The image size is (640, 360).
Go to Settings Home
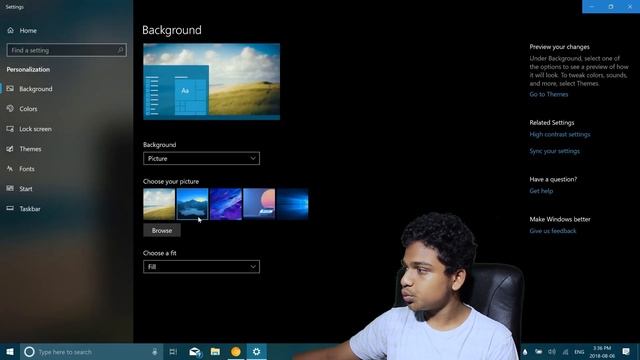[28, 30]
